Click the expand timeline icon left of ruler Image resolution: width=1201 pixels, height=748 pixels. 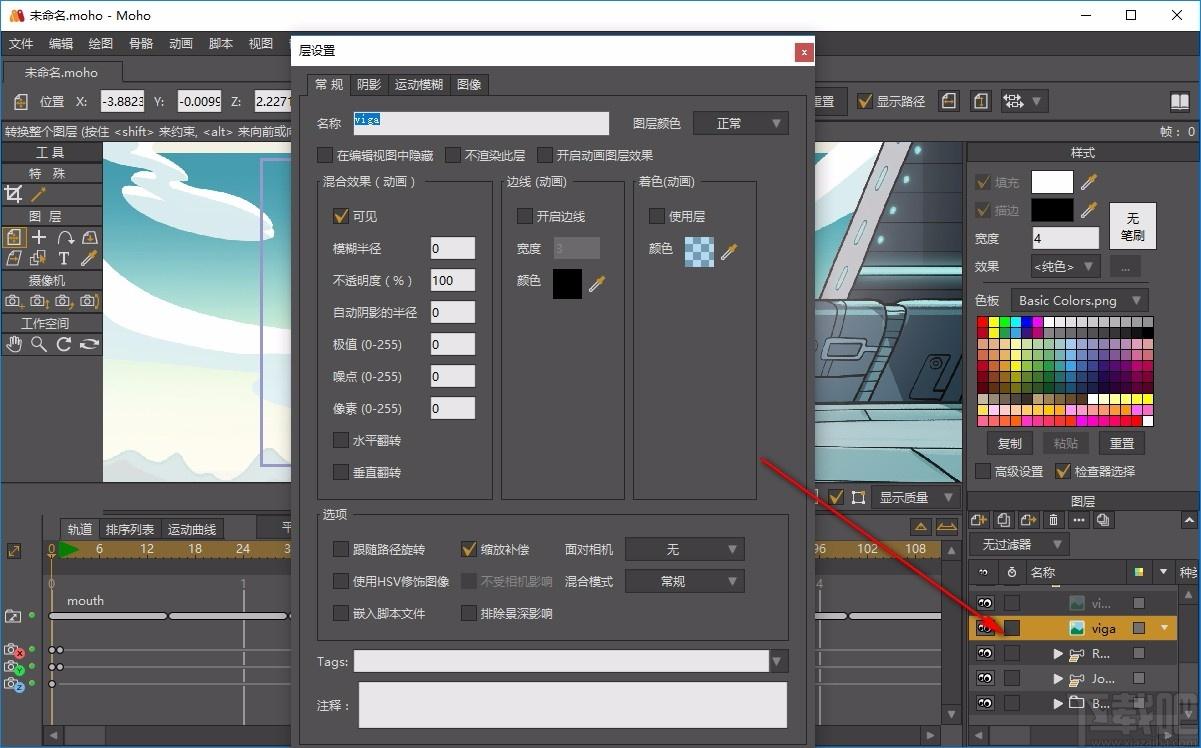point(14,550)
